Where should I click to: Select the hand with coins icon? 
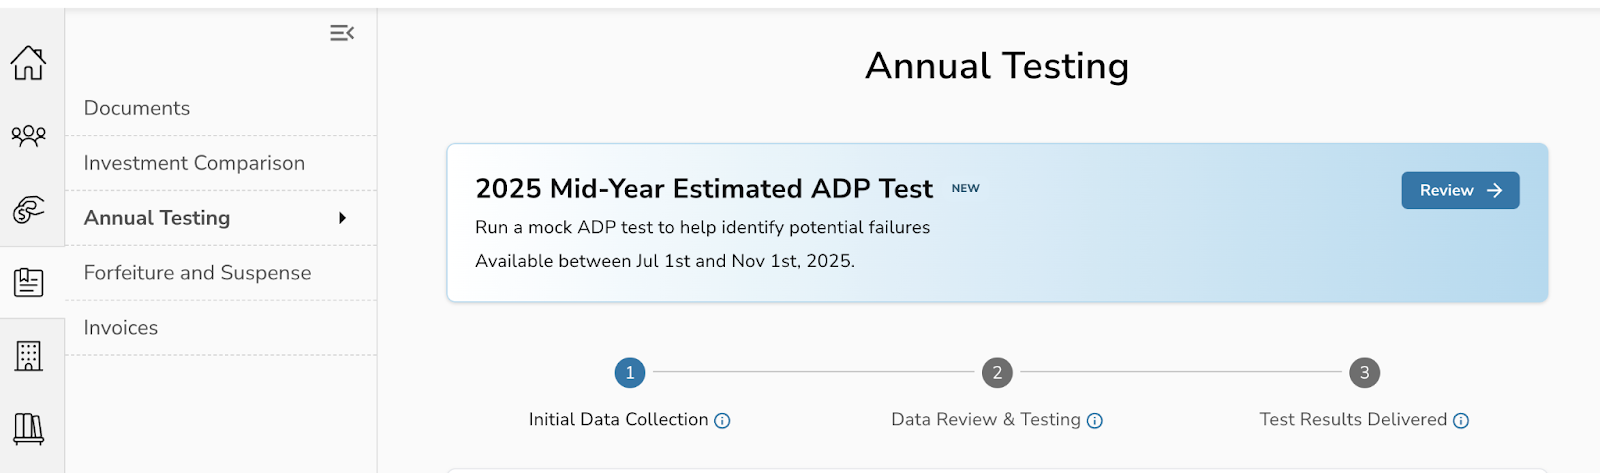[28, 210]
